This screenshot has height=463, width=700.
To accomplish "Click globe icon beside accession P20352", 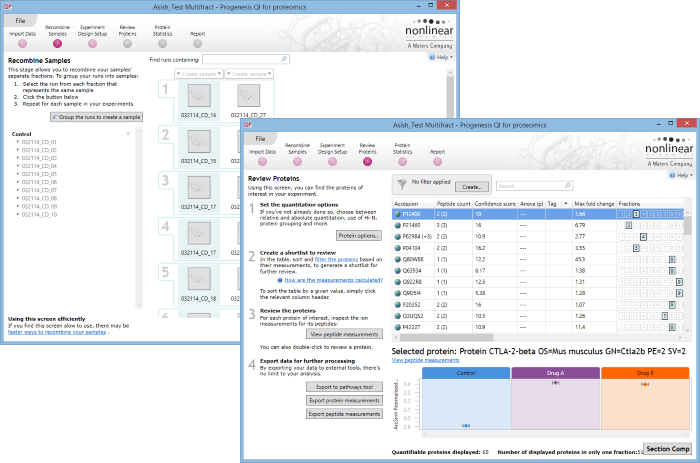I will [397, 304].
